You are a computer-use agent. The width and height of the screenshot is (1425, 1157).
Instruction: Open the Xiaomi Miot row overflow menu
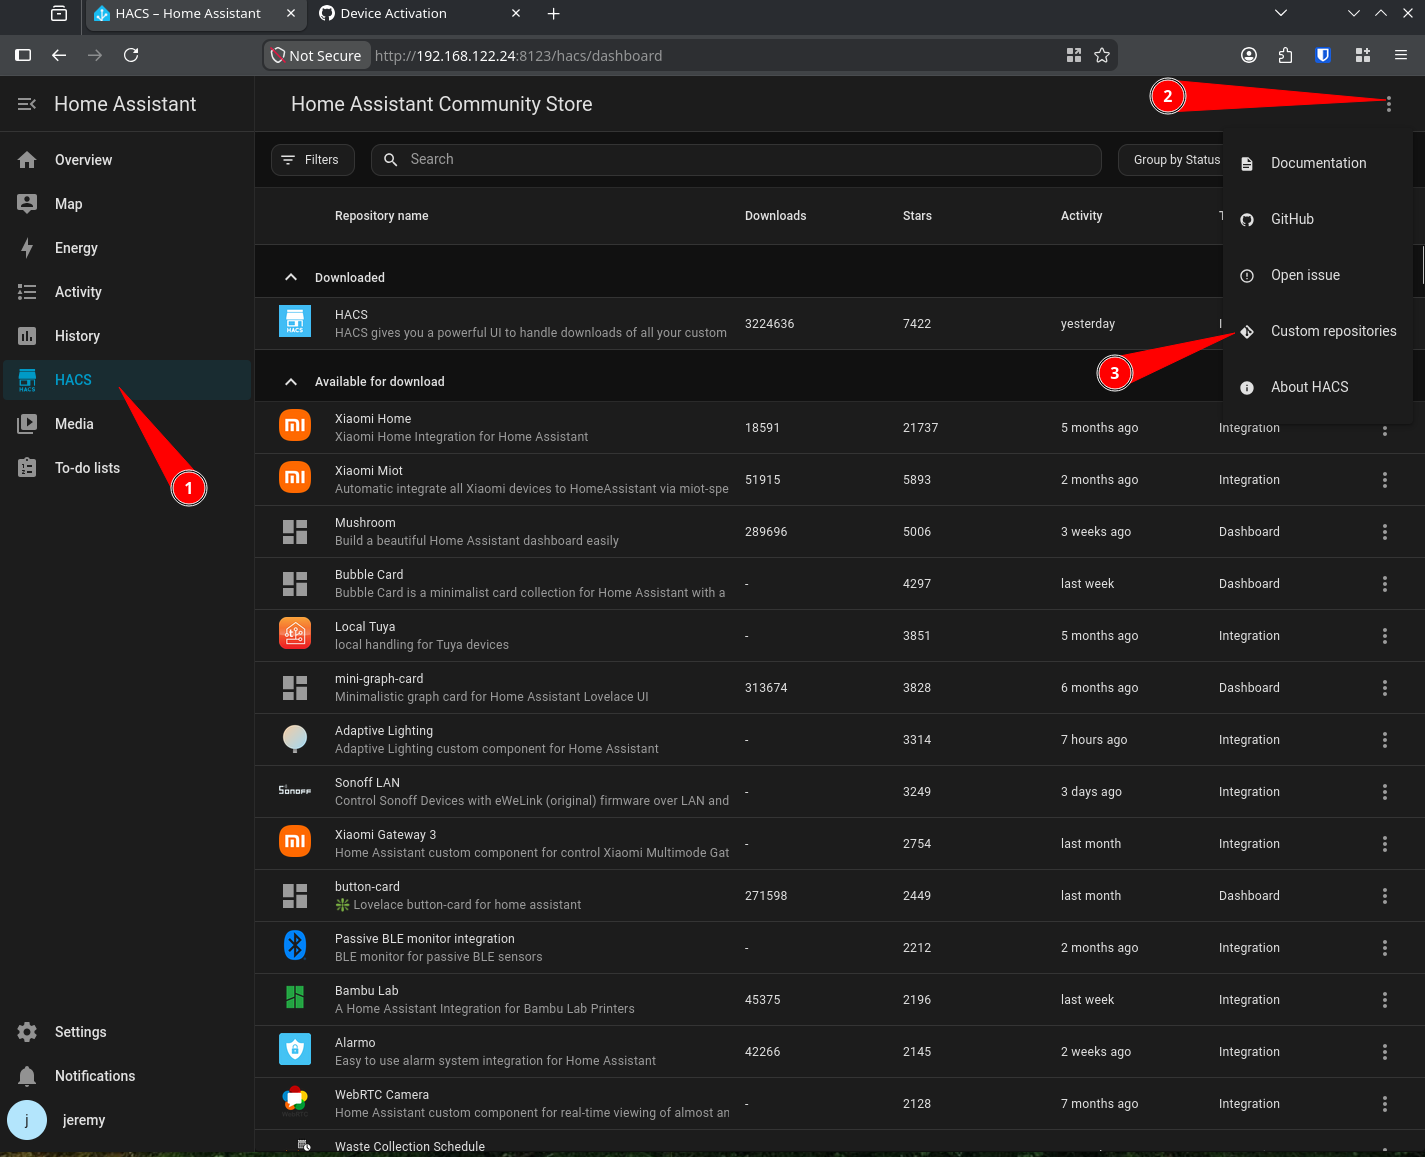tap(1385, 480)
